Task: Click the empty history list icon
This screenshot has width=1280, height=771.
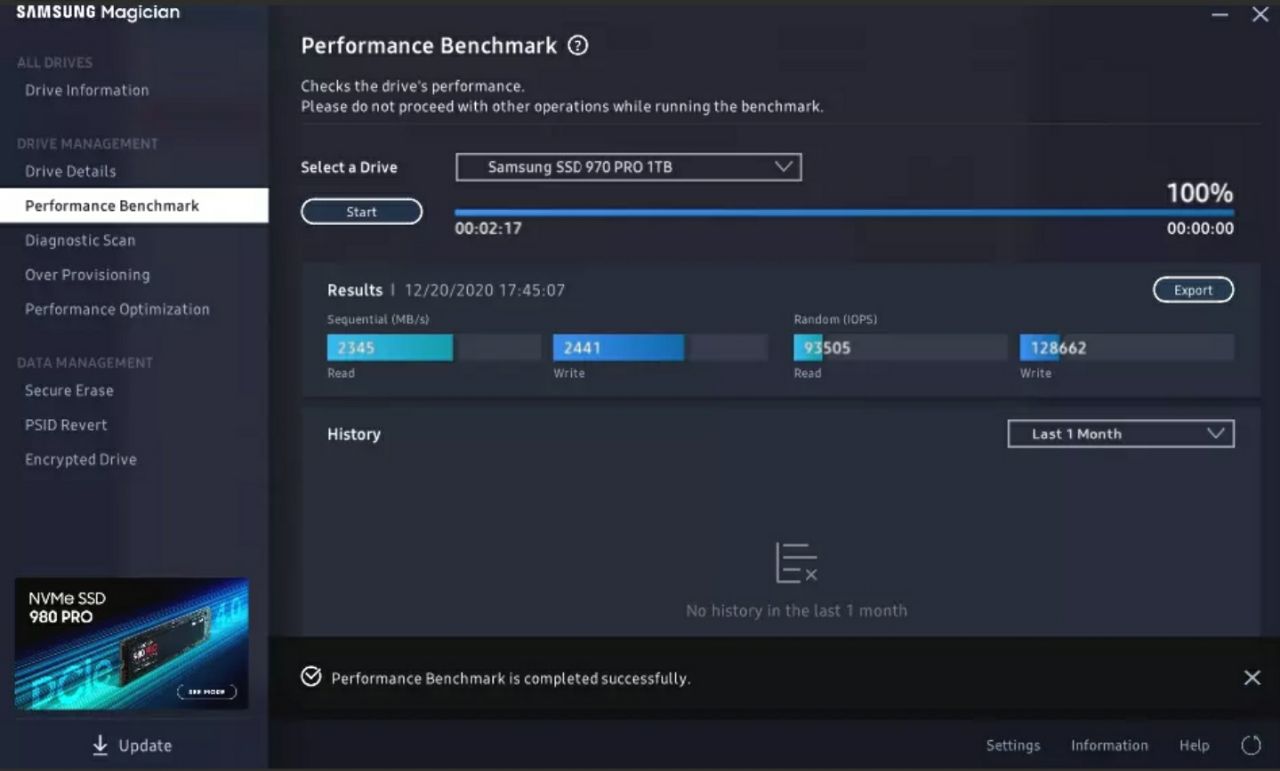Action: (796, 563)
